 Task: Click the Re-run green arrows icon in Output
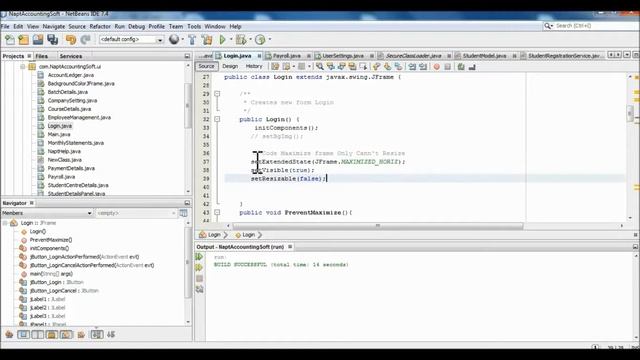click(199, 257)
